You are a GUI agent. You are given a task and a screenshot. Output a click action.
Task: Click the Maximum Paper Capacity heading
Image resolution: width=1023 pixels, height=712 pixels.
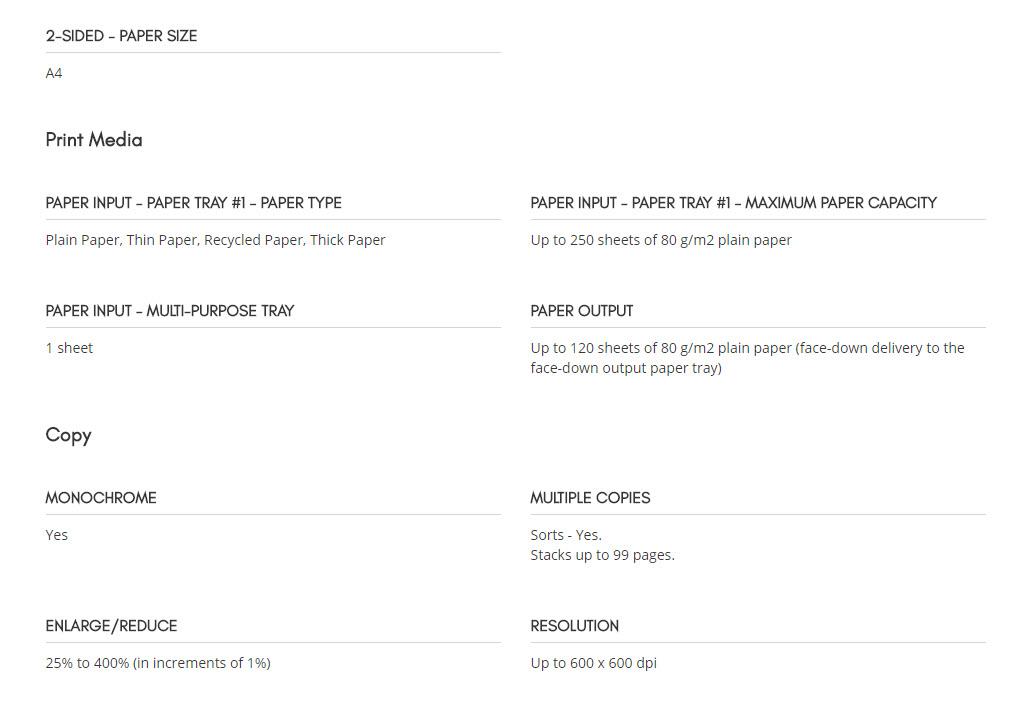pyautogui.click(x=733, y=203)
